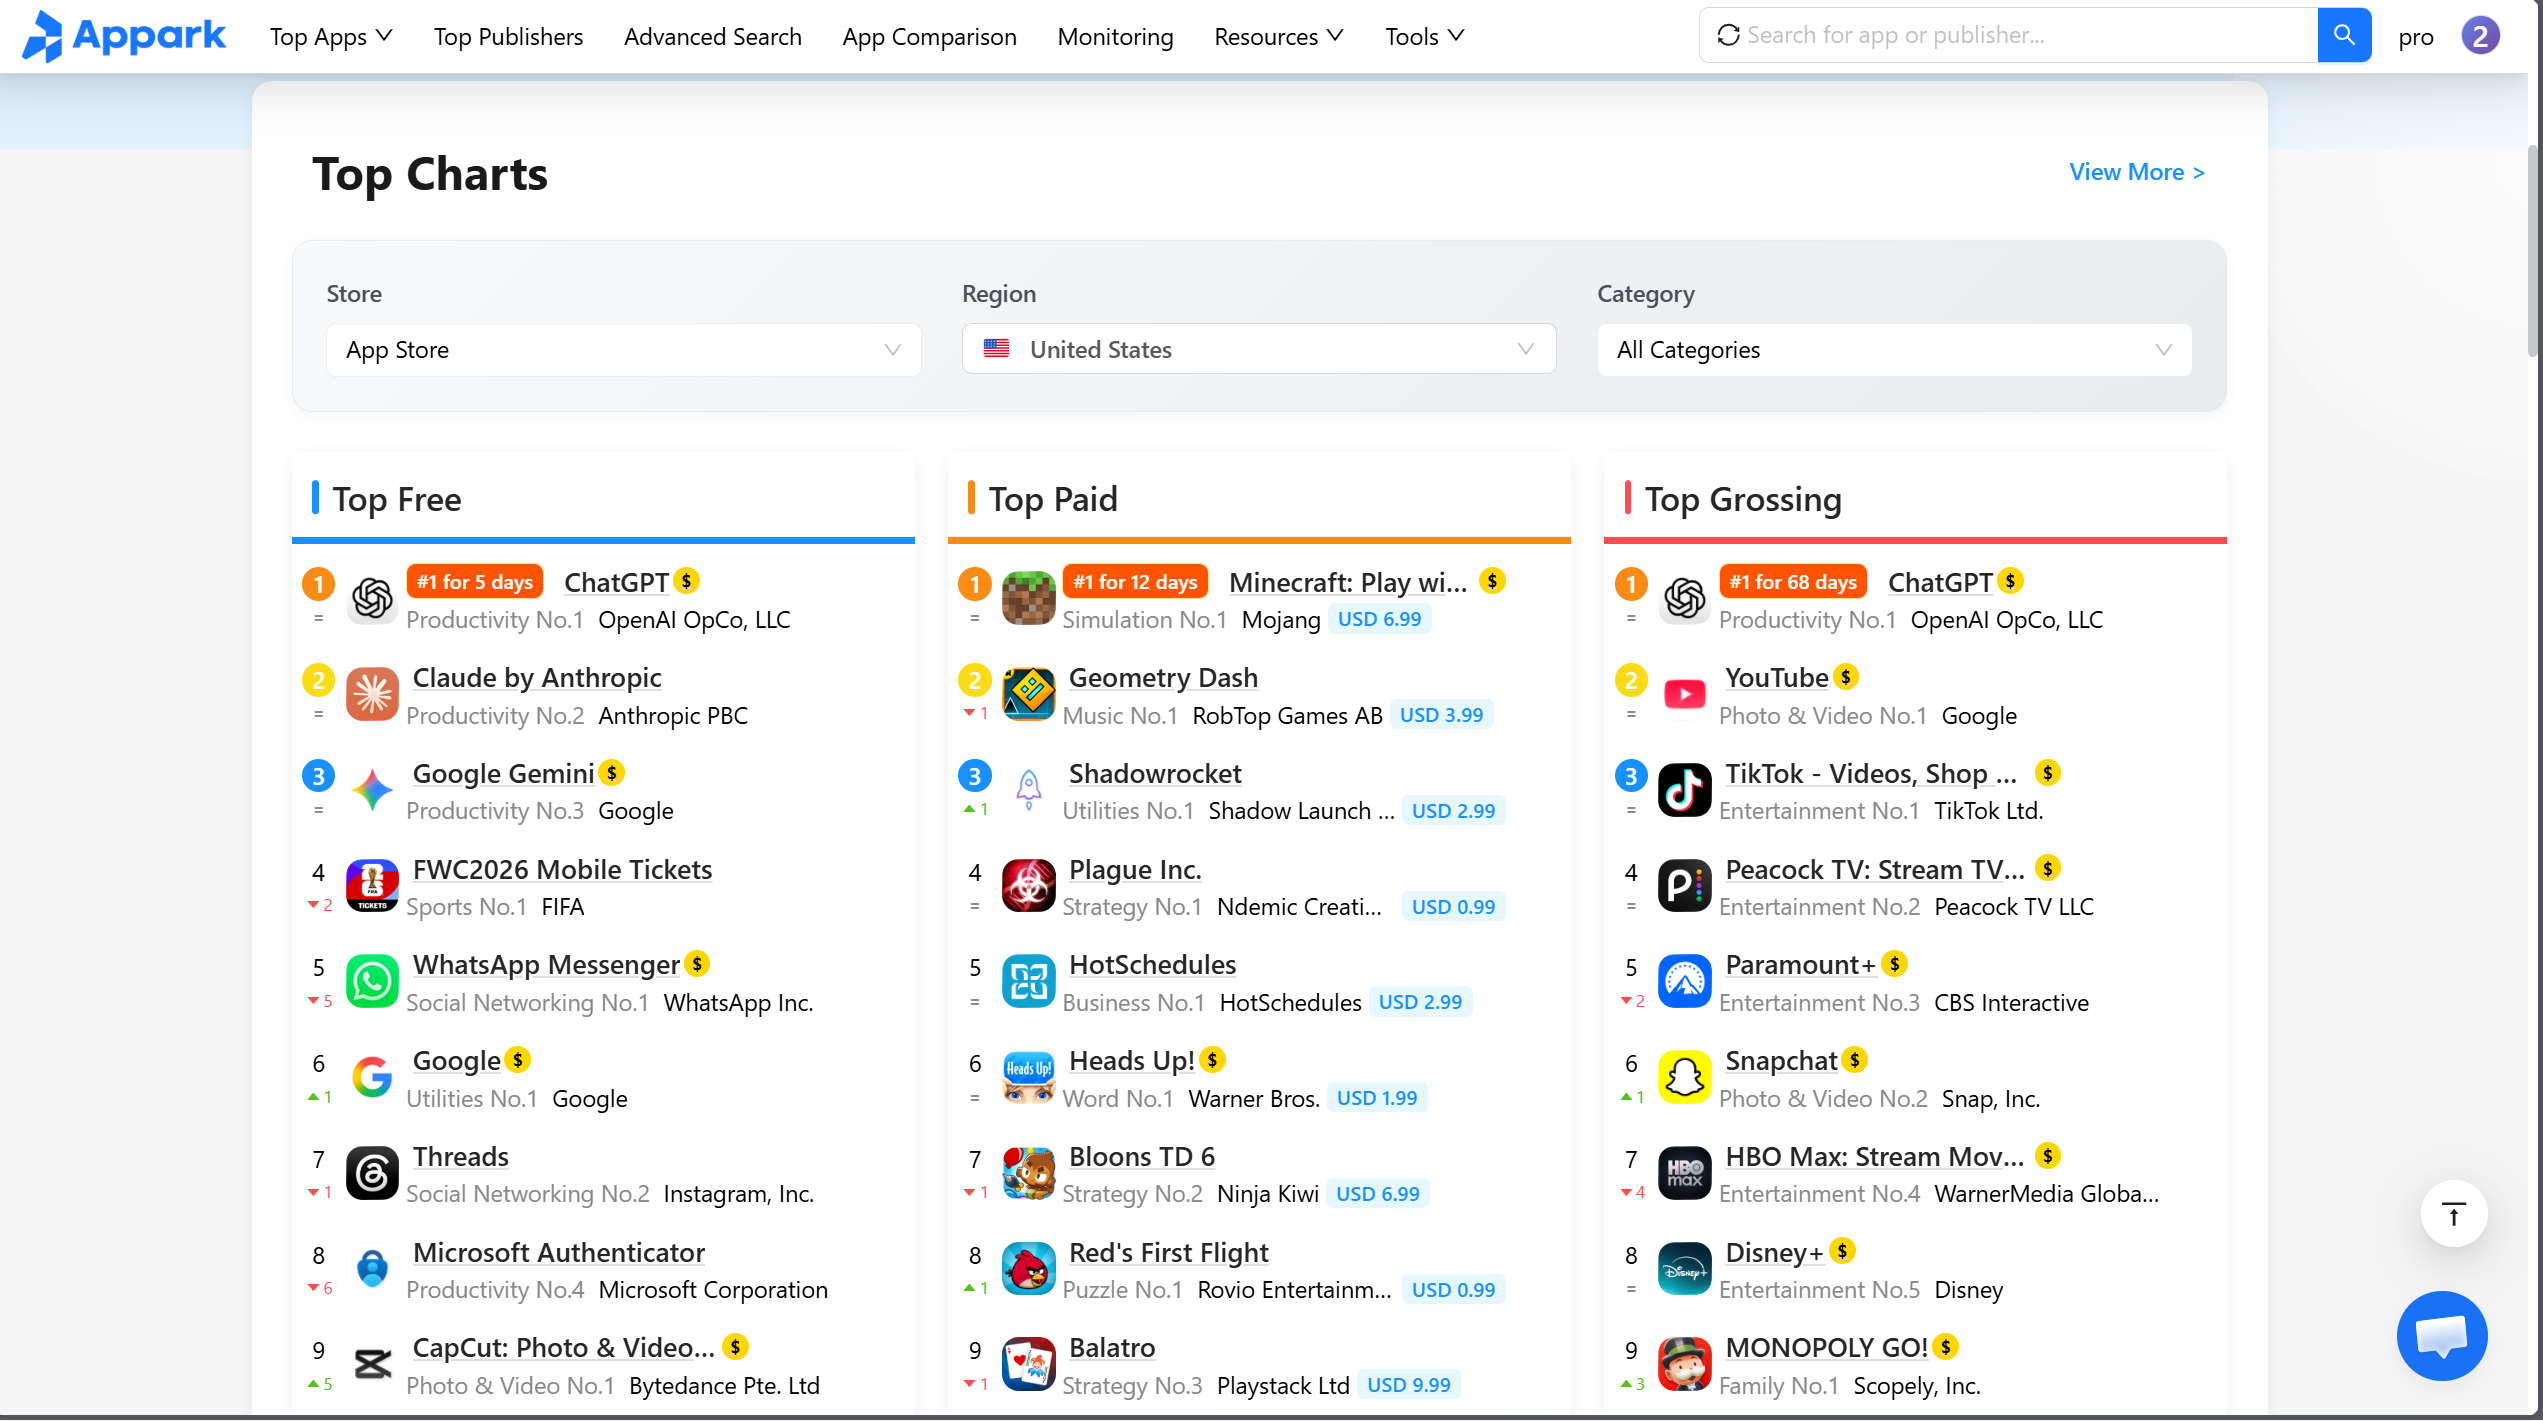This screenshot has height=1421, width=2543.
Task: Expand the Resources menu
Action: point(1278,37)
